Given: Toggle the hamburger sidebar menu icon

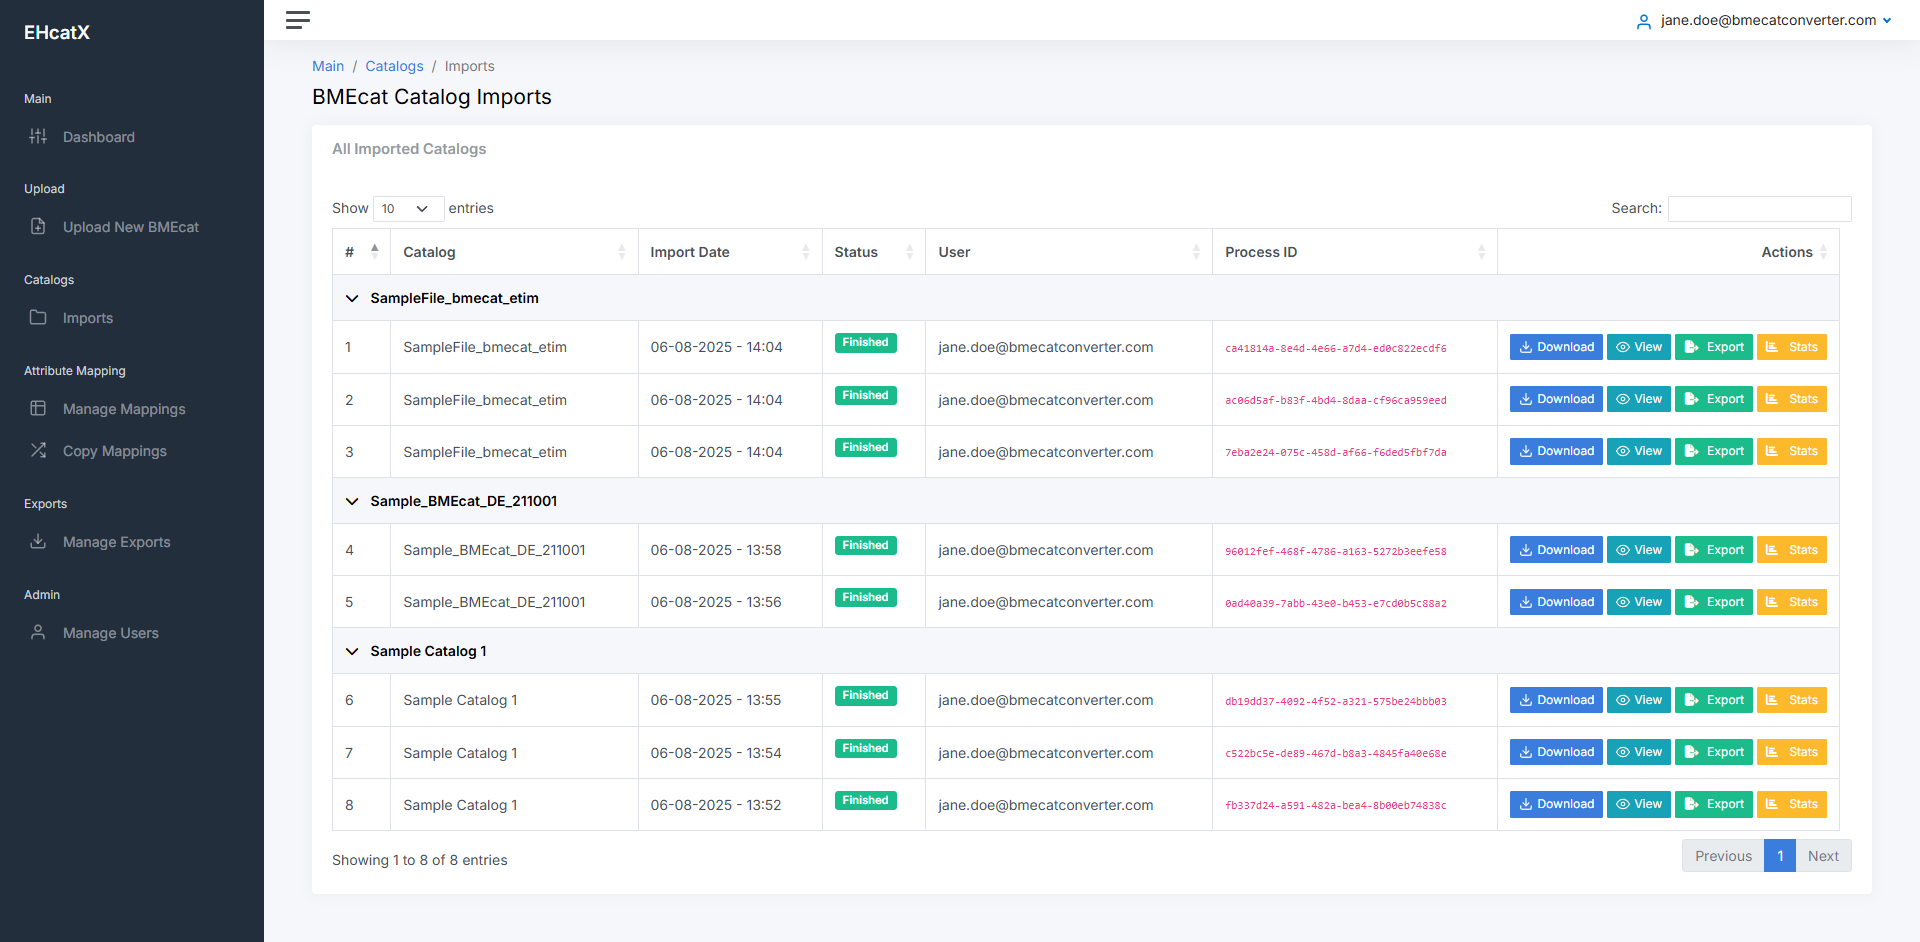Looking at the screenshot, I should pyautogui.click(x=298, y=20).
